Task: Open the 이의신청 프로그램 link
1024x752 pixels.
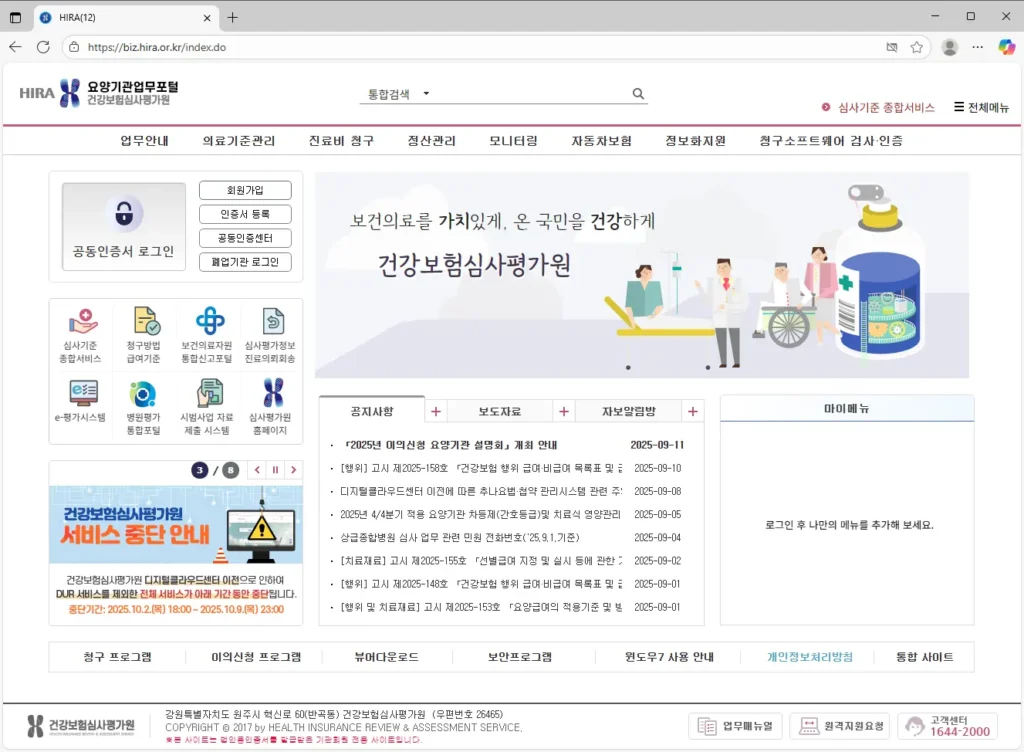Action: click(256, 657)
